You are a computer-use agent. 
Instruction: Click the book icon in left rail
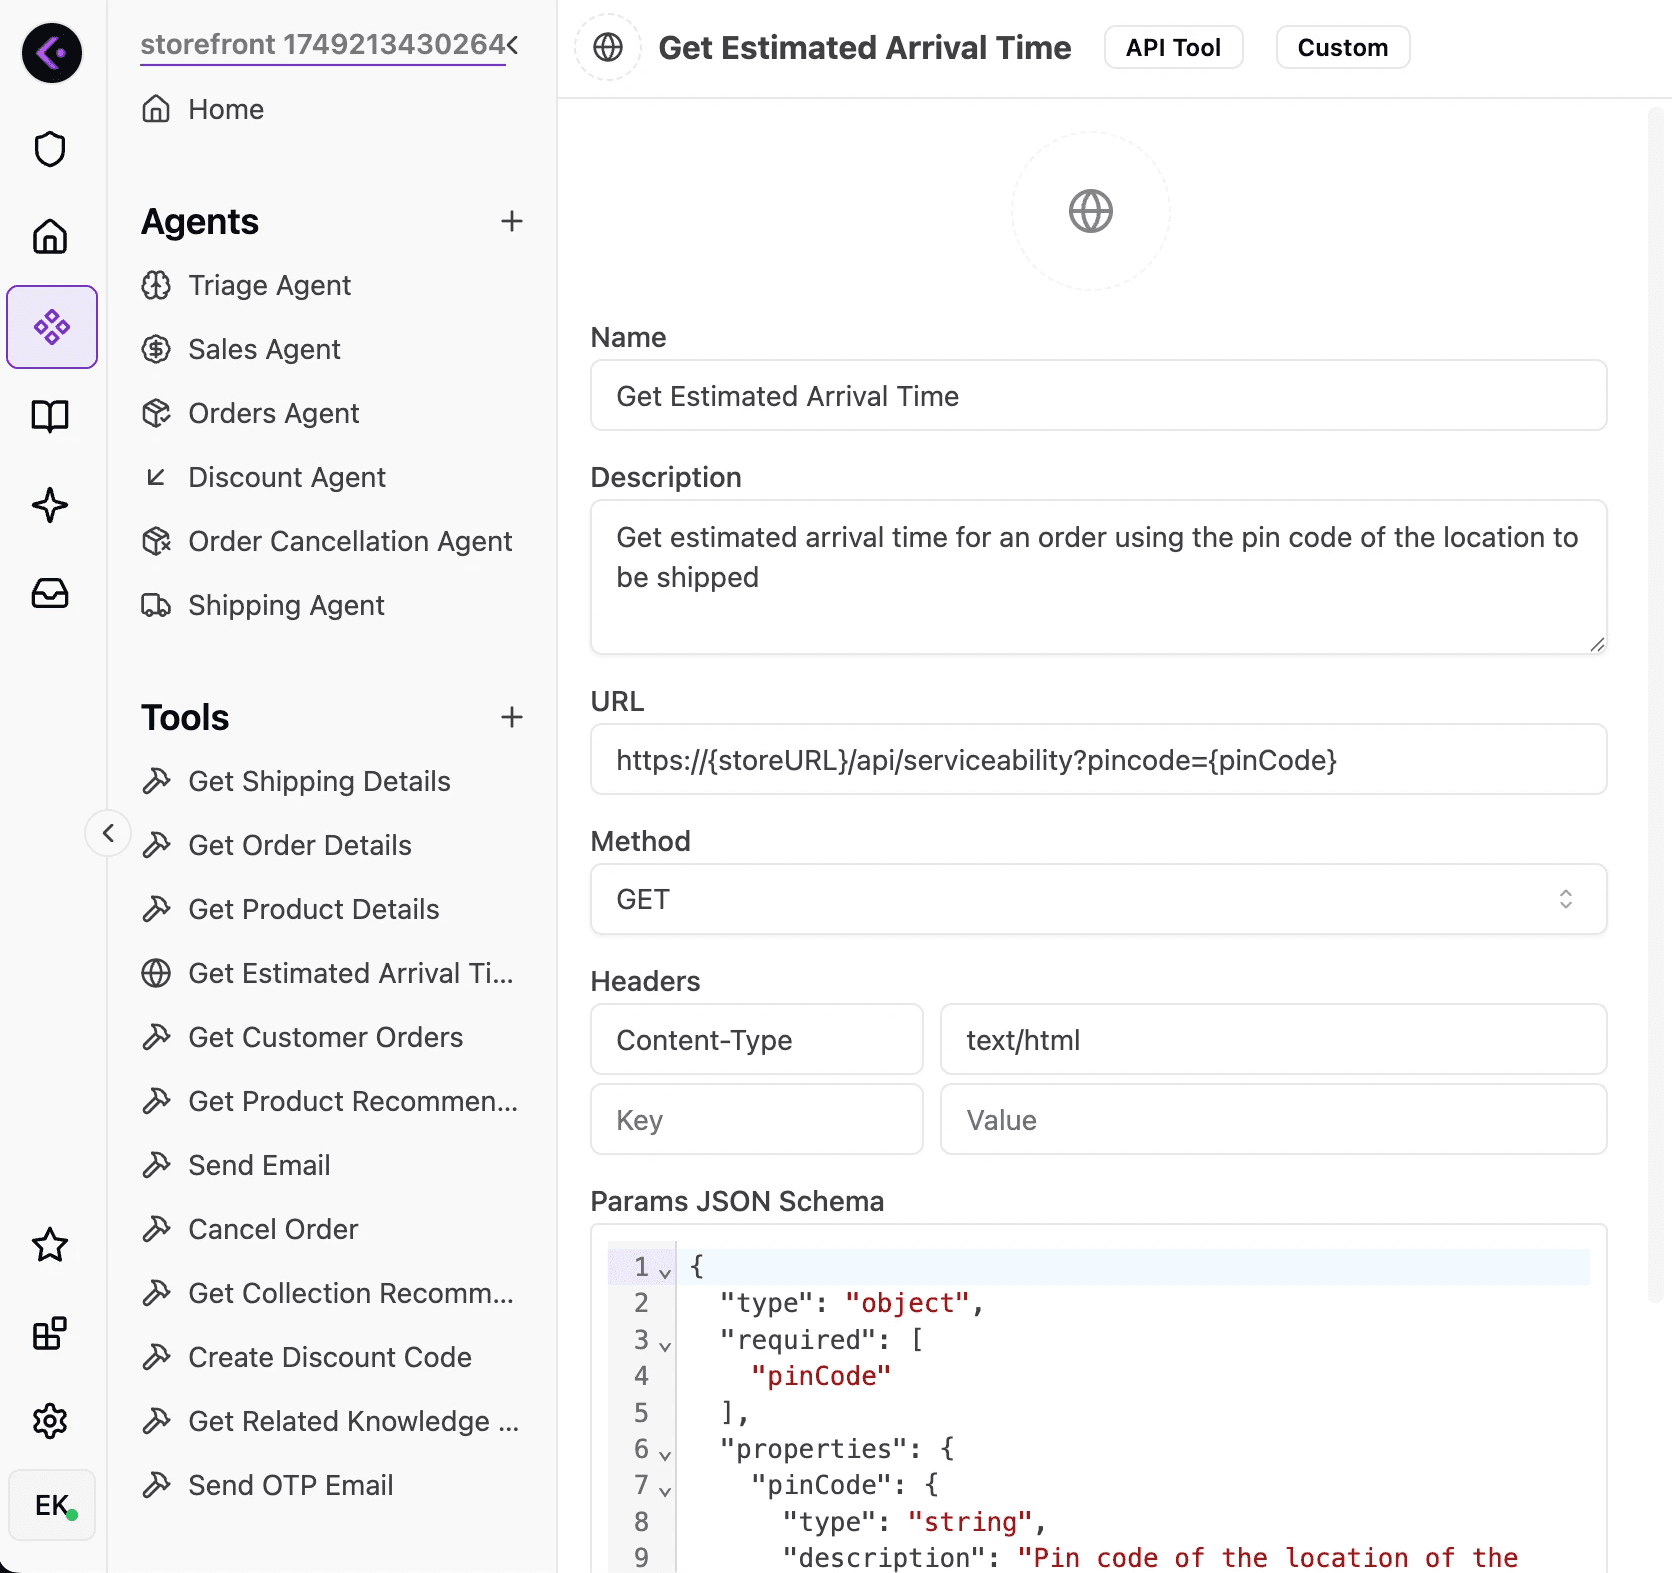(x=50, y=415)
